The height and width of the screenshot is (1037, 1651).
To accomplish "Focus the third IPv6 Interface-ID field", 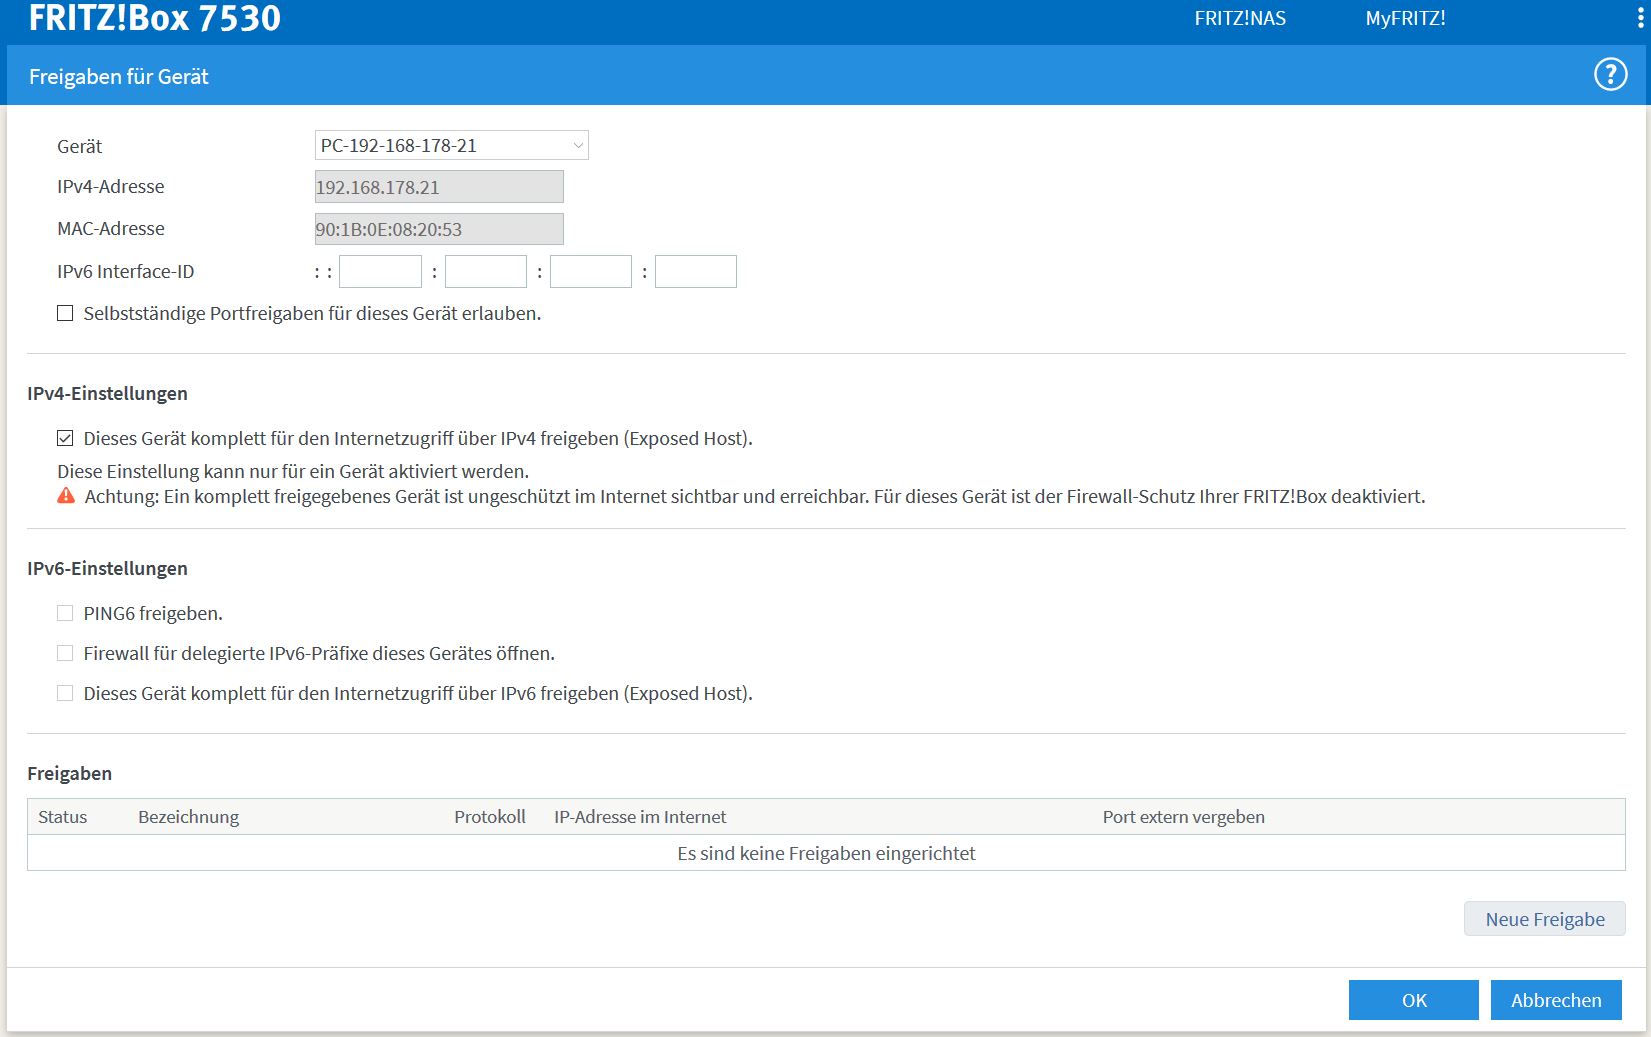I will click(590, 271).
